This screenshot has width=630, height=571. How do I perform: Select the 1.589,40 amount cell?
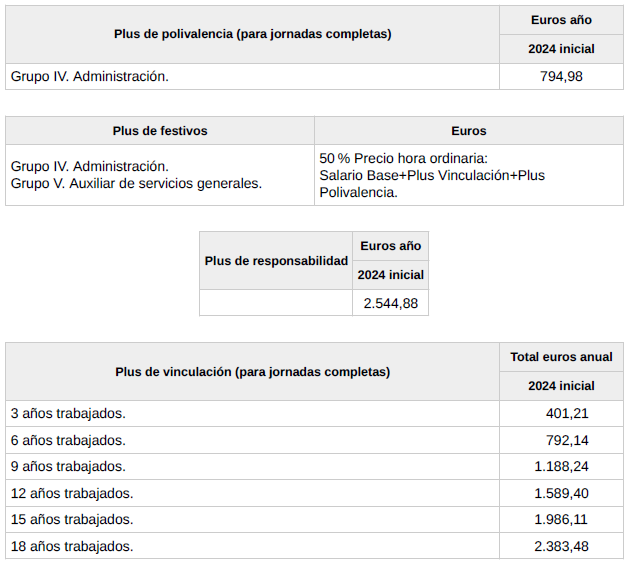click(x=561, y=493)
